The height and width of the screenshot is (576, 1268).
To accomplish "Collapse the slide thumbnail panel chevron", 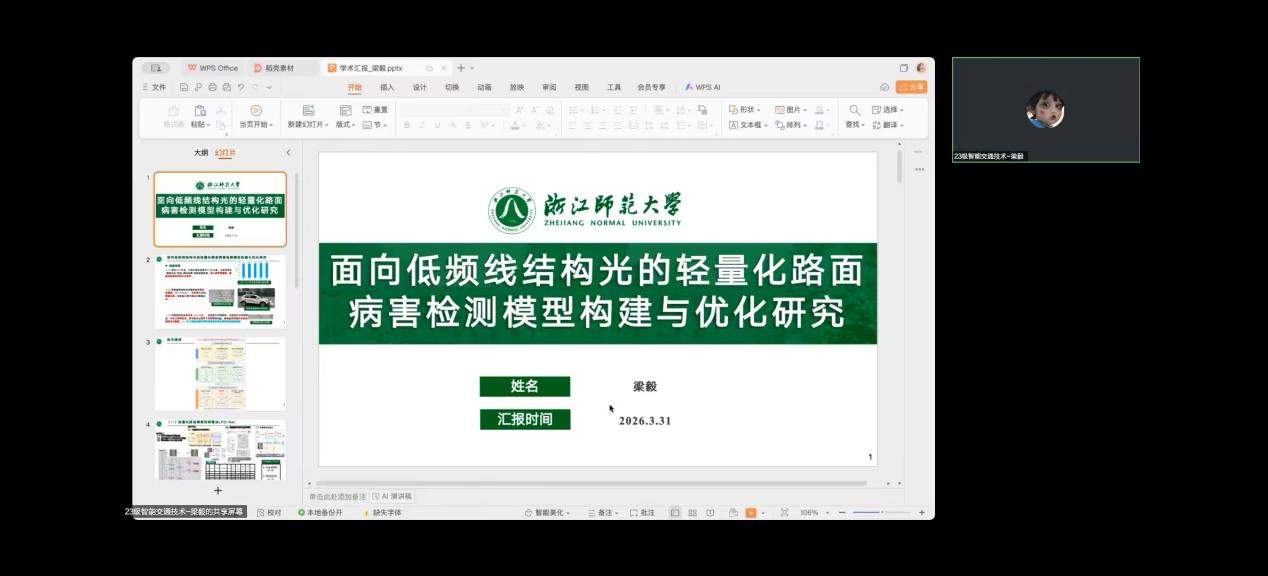I will click(x=288, y=153).
